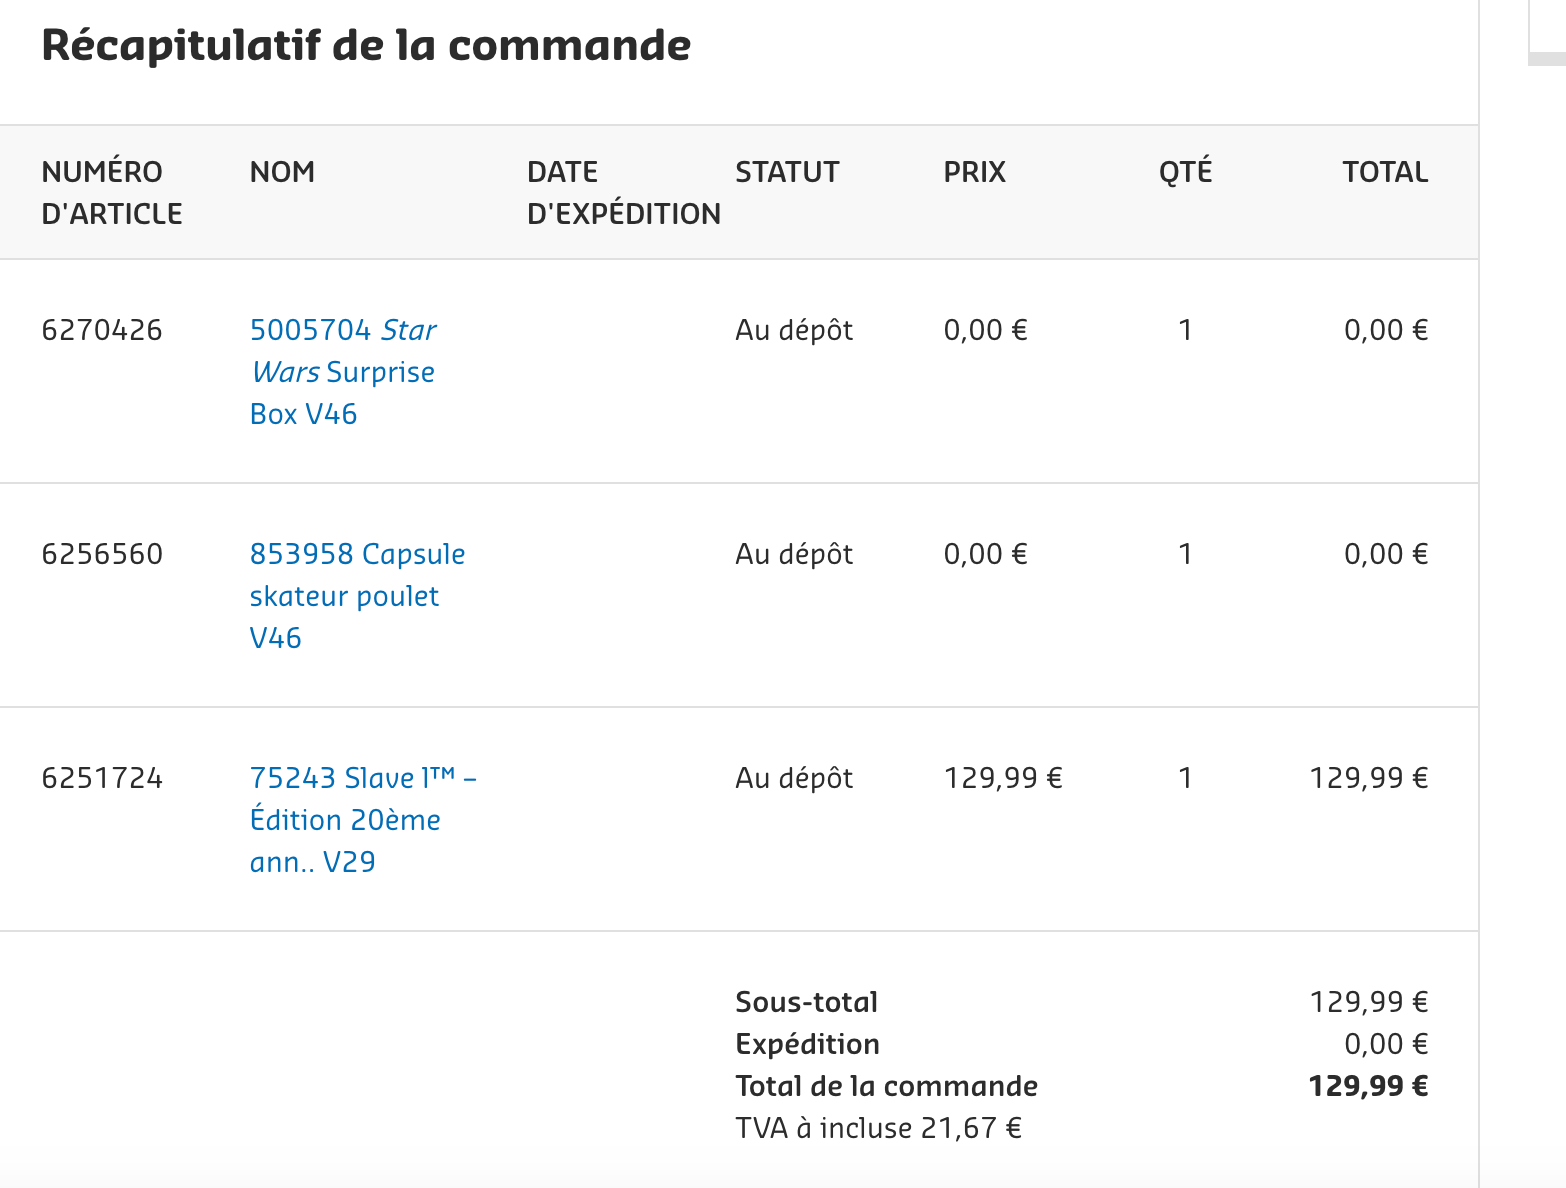Click article number 6256560
Screen dimensions: 1566x1188
click(x=102, y=554)
